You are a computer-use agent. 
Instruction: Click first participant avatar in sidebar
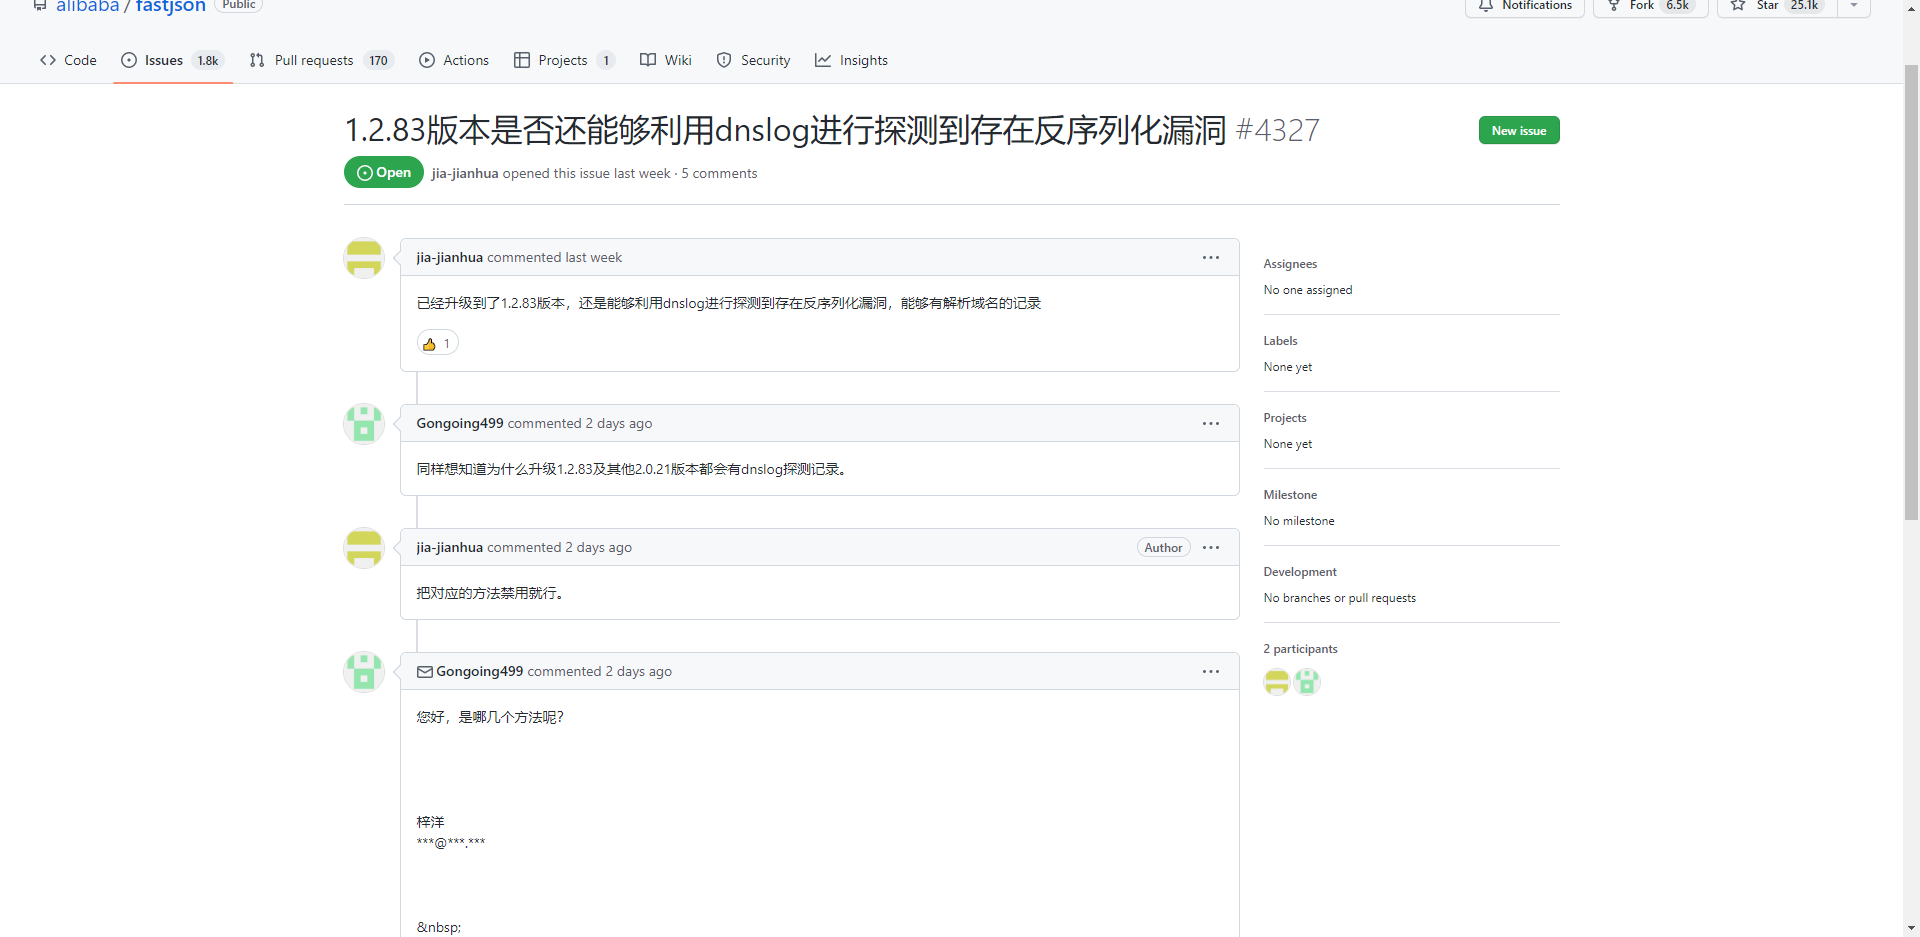1277,682
